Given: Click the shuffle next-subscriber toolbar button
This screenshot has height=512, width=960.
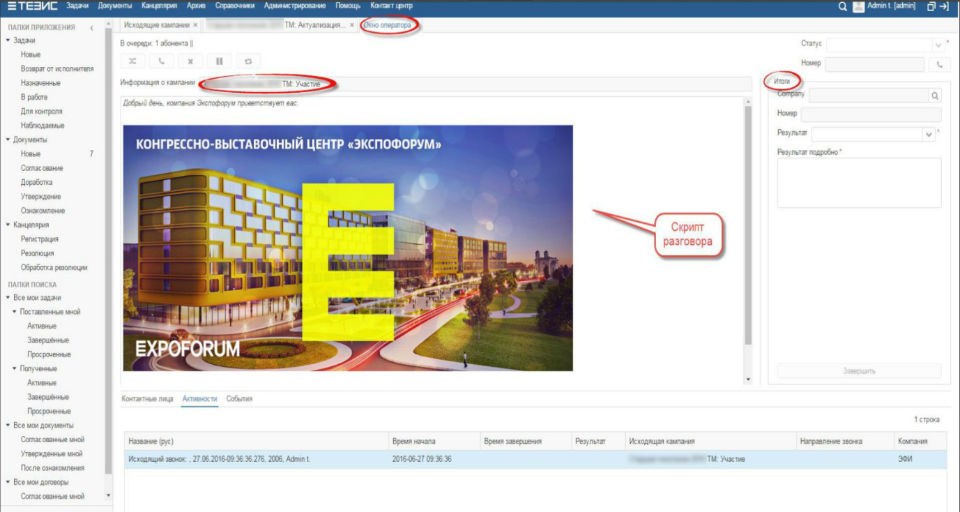Looking at the screenshot, I should 132,61.
